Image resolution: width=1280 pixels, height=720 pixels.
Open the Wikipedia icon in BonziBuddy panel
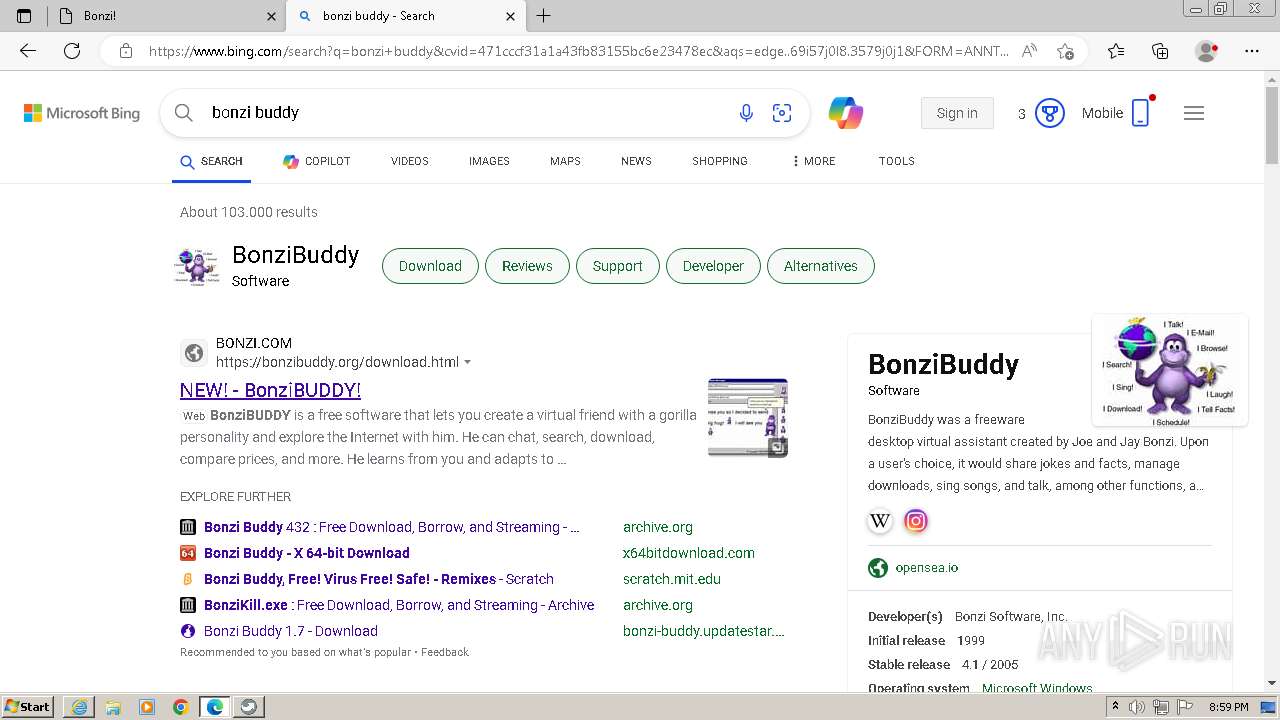pyautogui.click(x=880, y=521)
